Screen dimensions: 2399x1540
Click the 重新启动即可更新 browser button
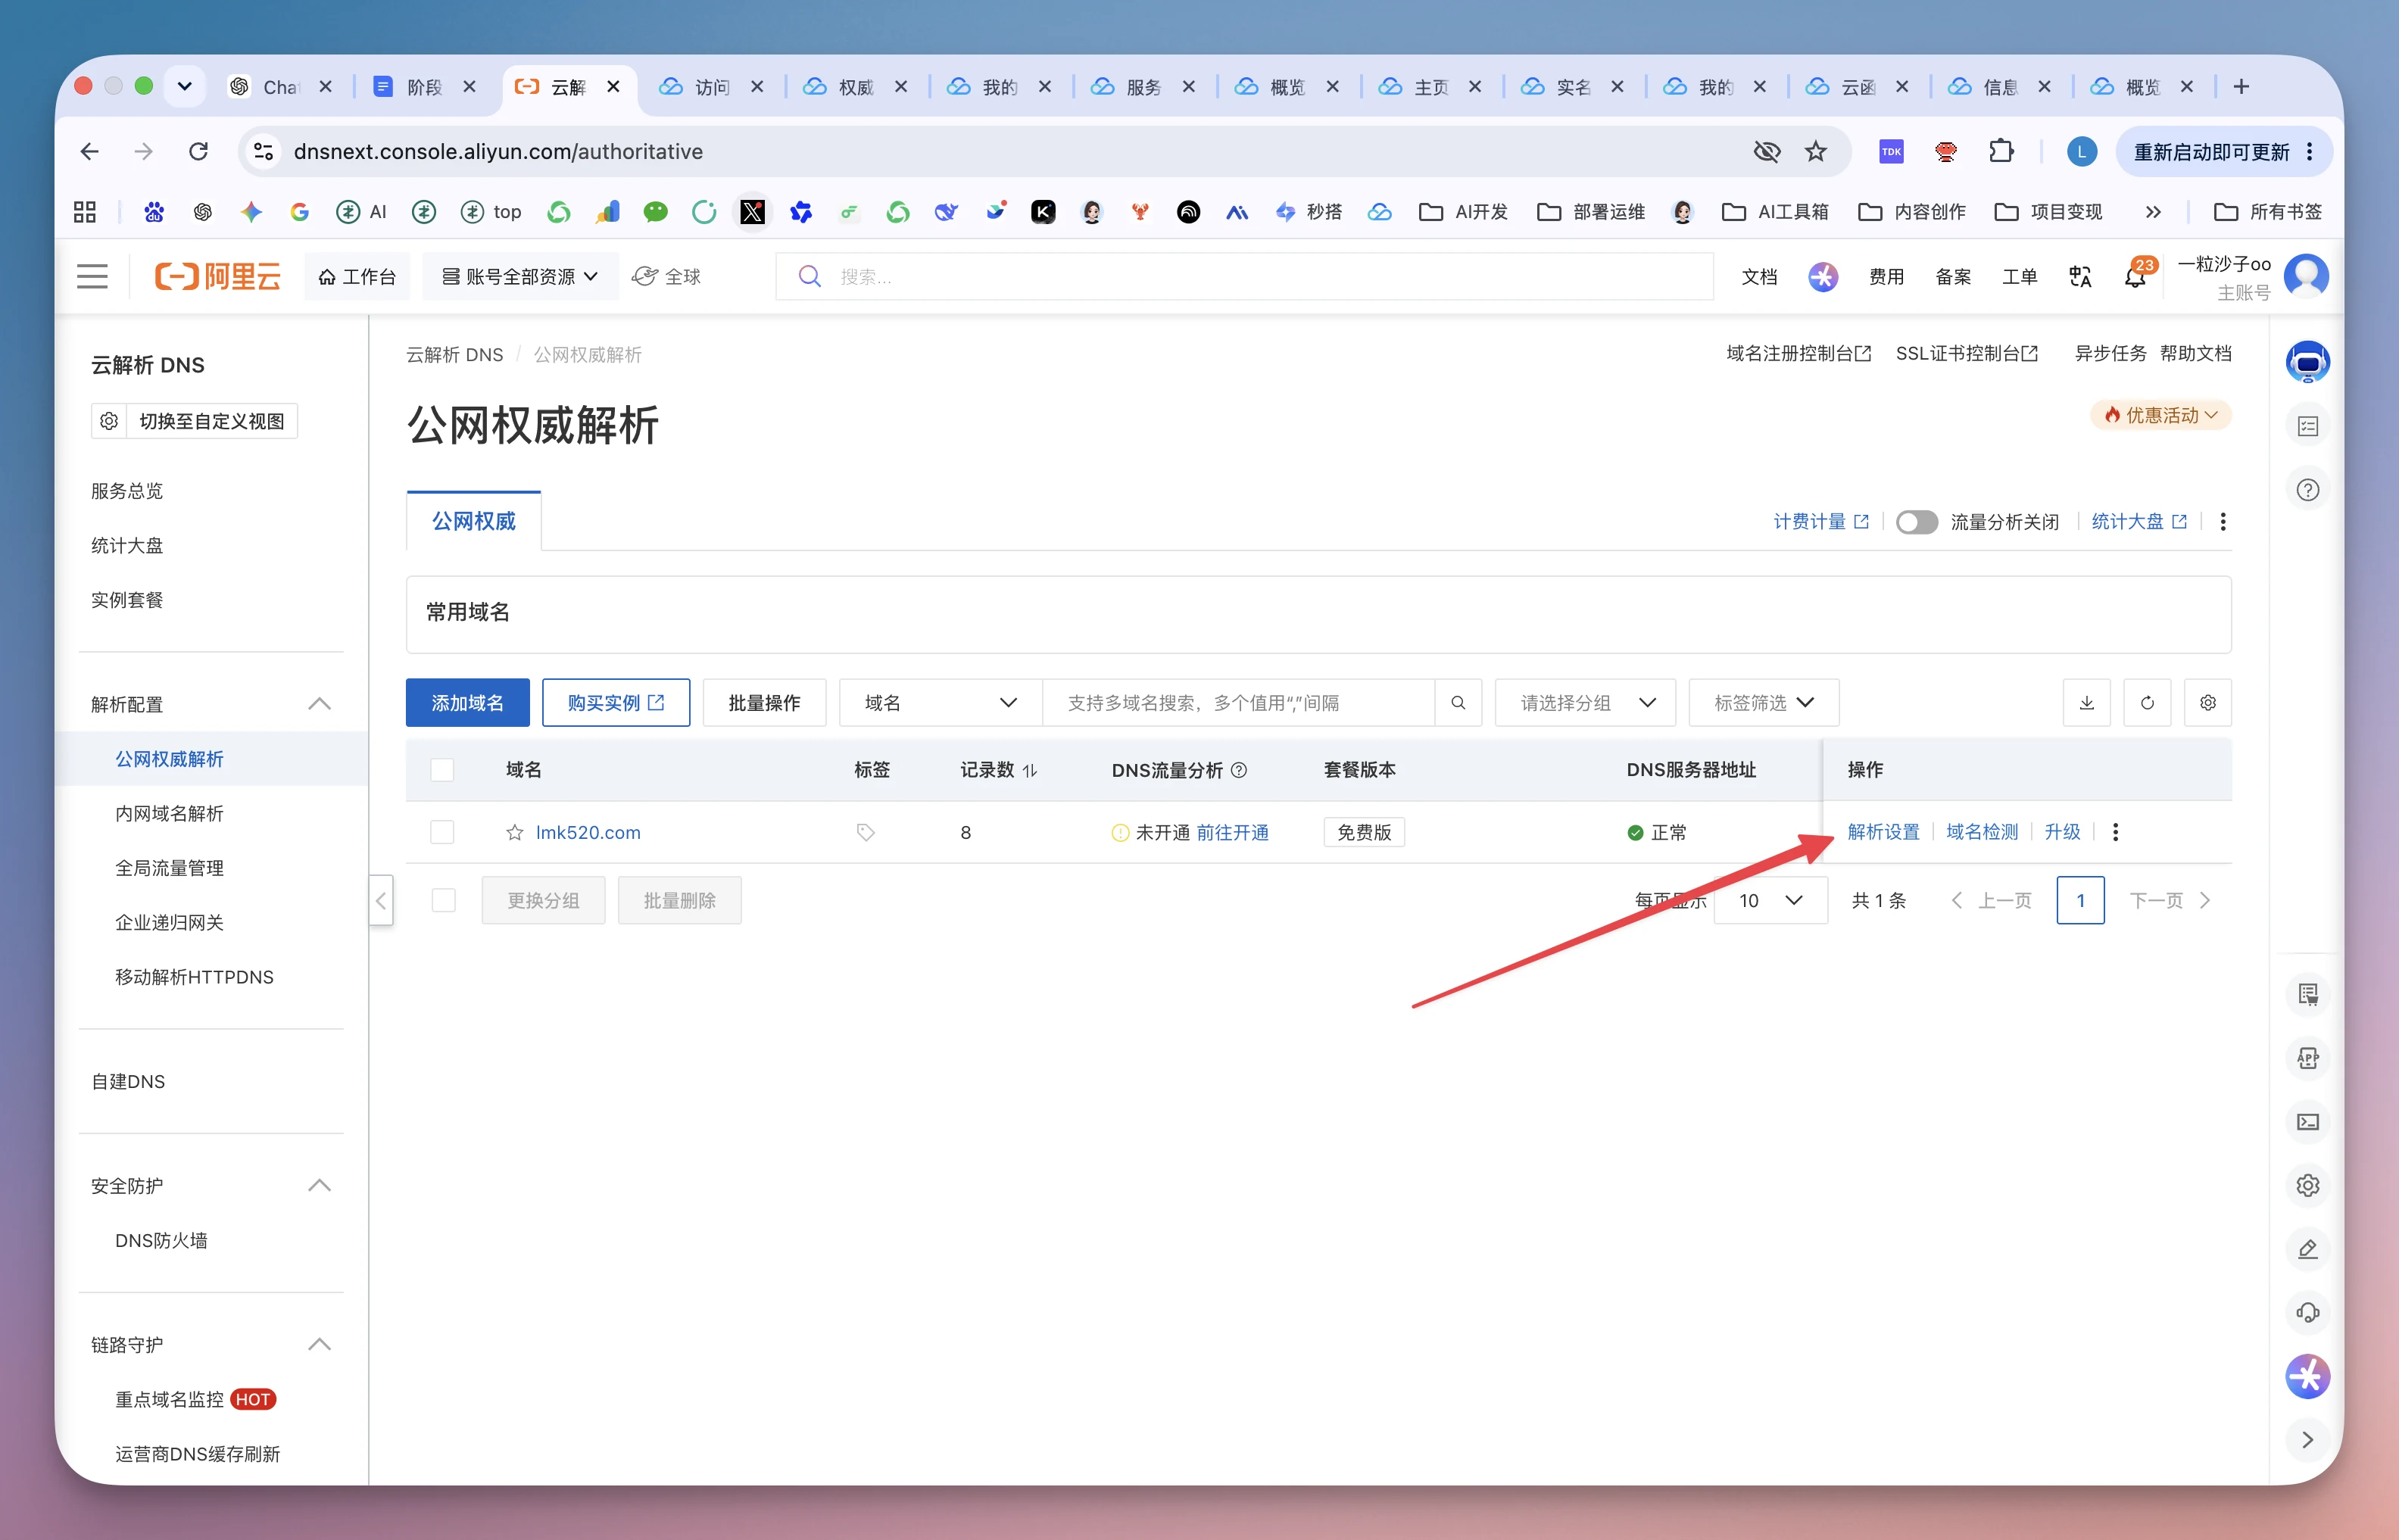click(2223, 152)
